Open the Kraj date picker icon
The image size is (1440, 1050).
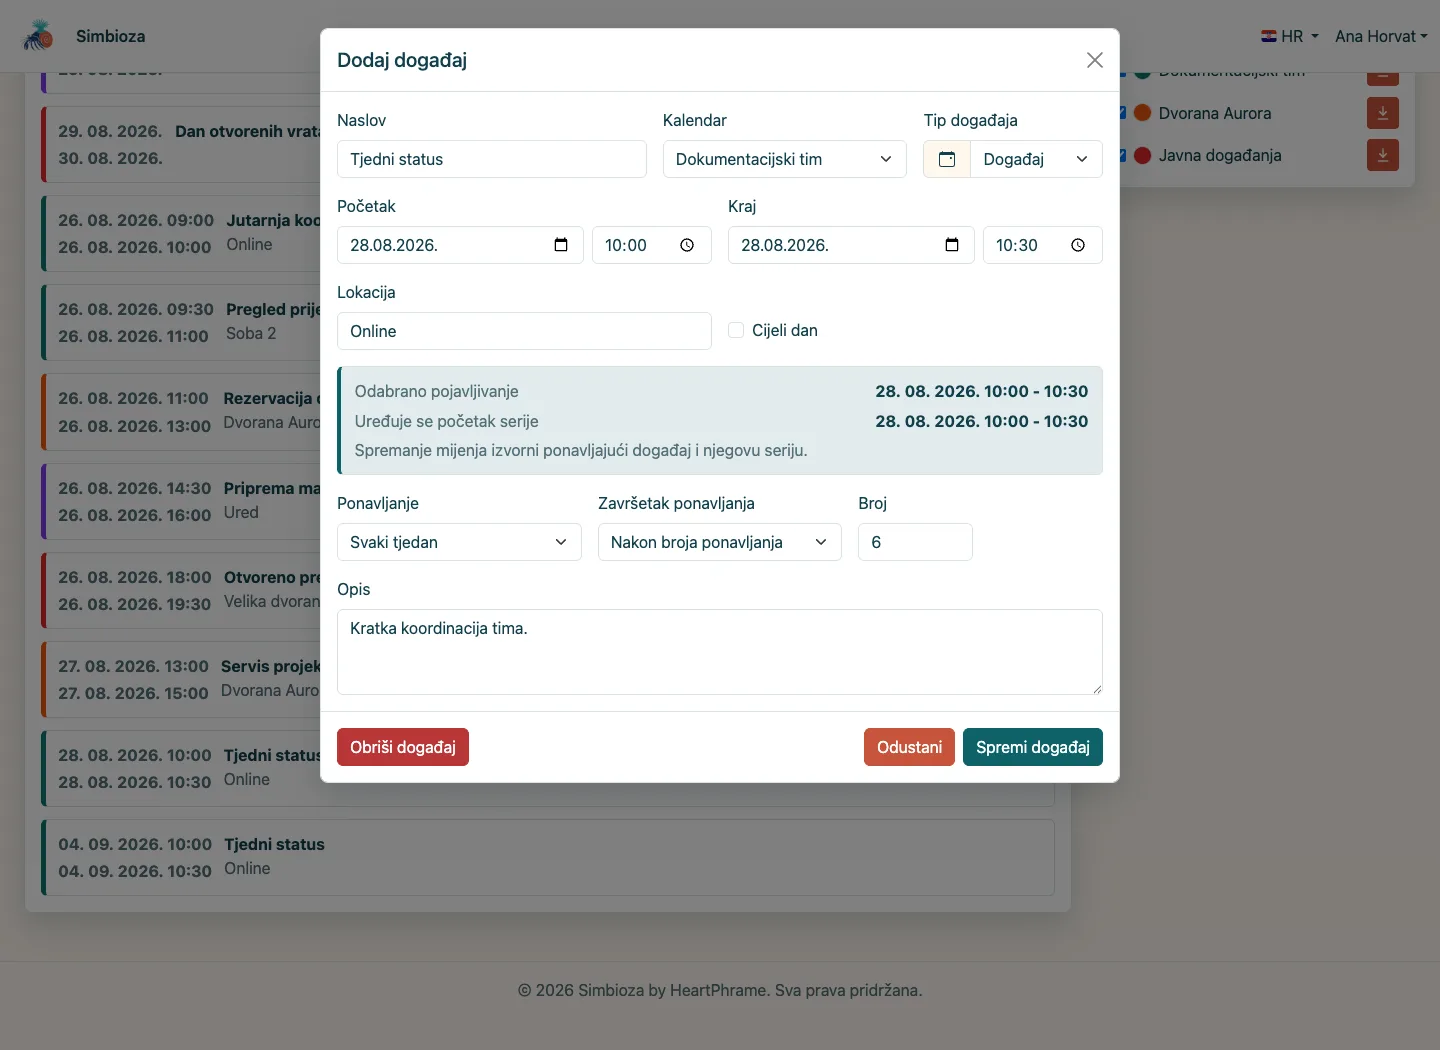tap(952, 245)
